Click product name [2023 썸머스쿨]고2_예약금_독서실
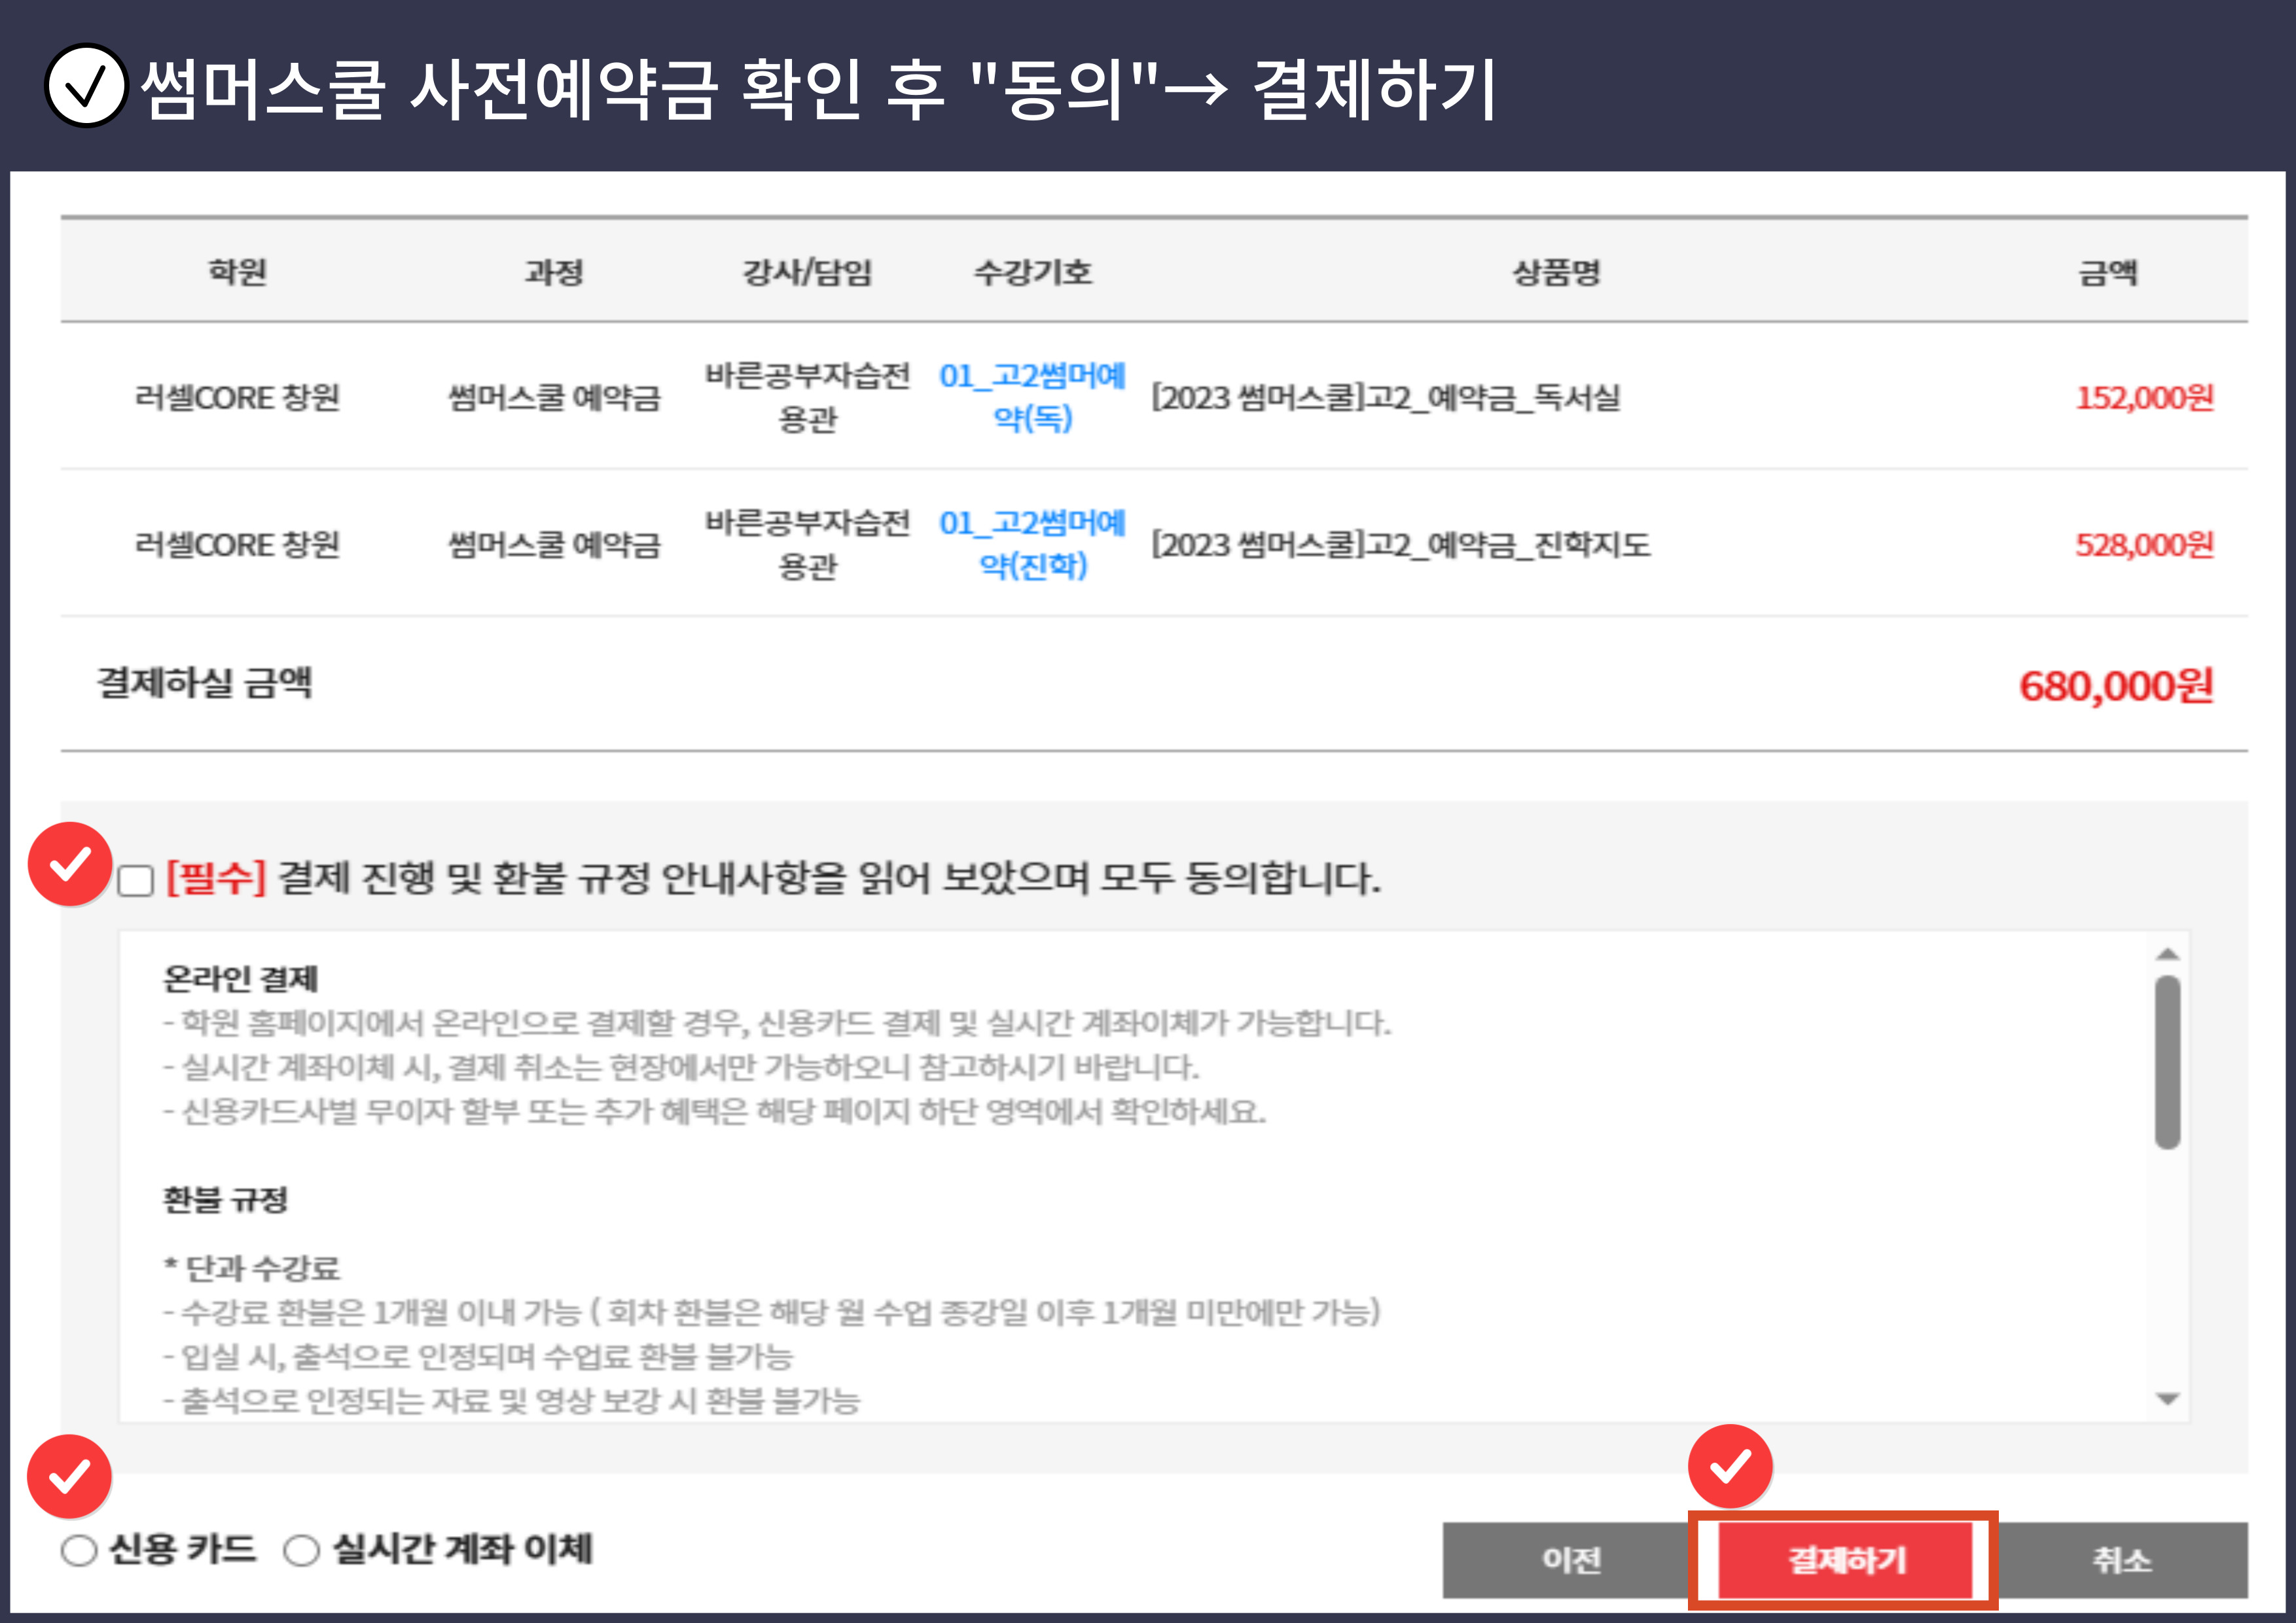Image resolution: width=2296 pixels, height=1623 pixels. click(1385, 398)
